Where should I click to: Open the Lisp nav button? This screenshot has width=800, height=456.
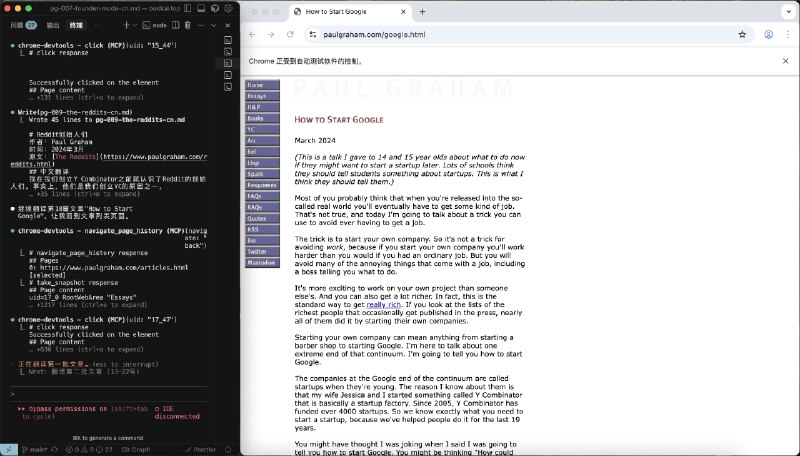point(262,163)
